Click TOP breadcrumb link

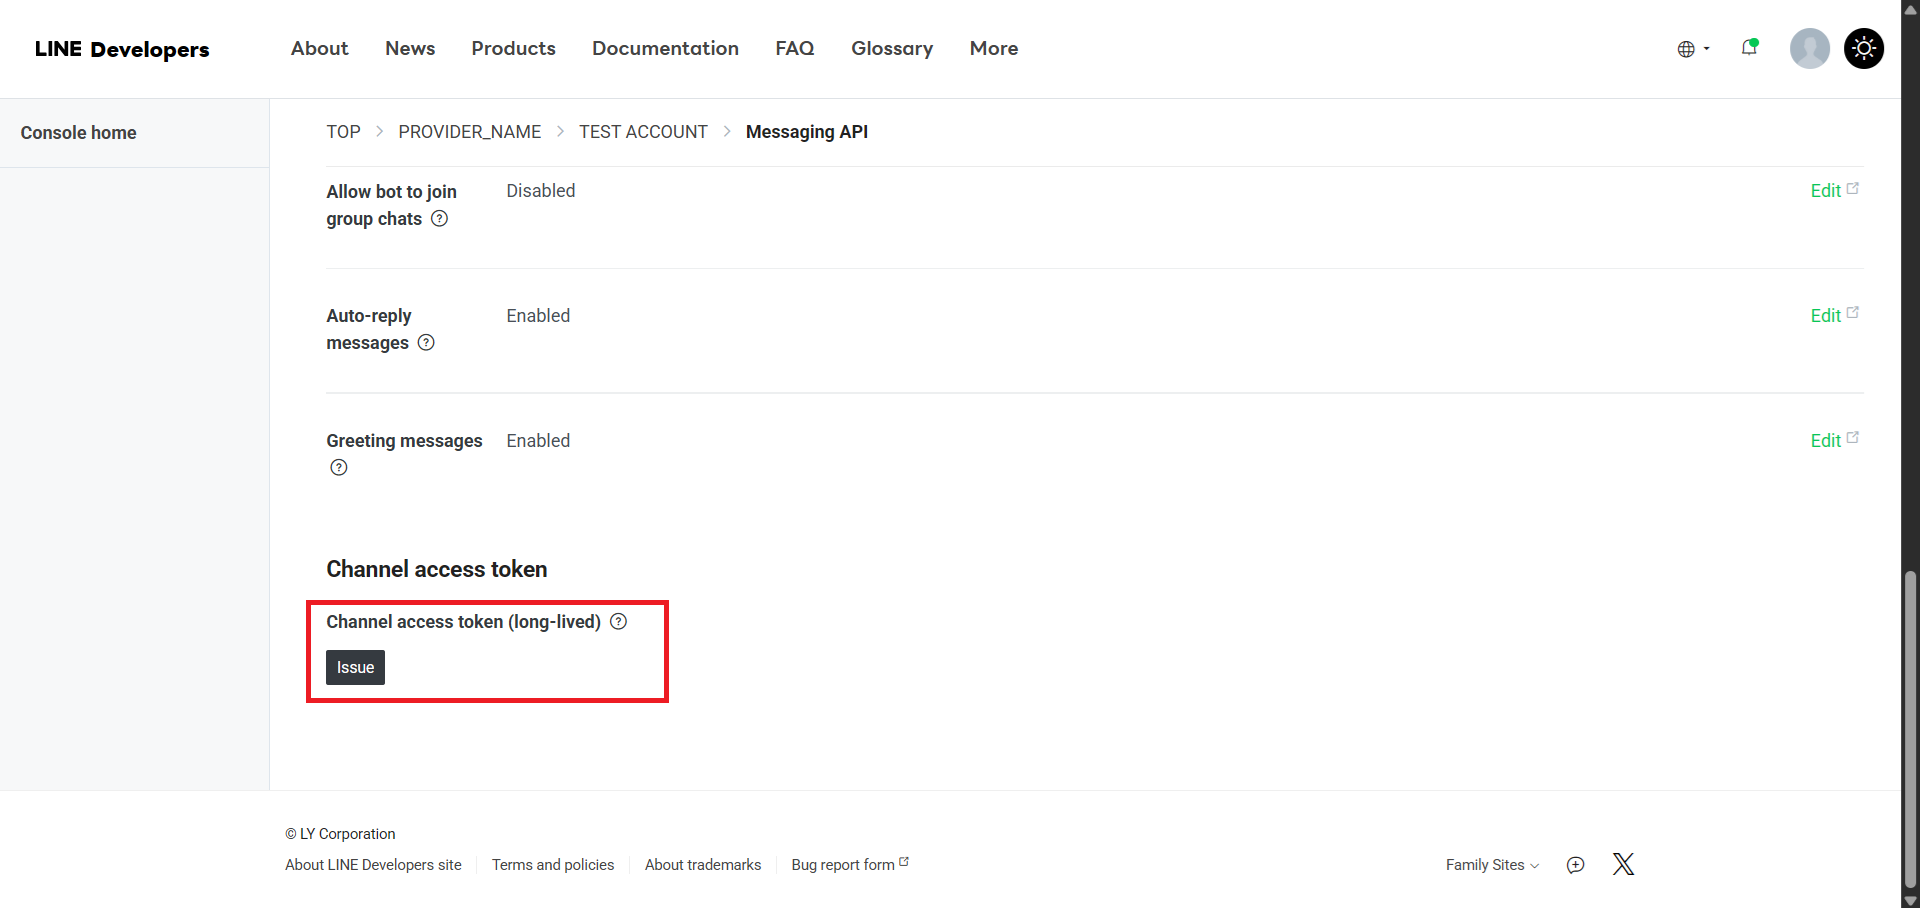point(343,132)
